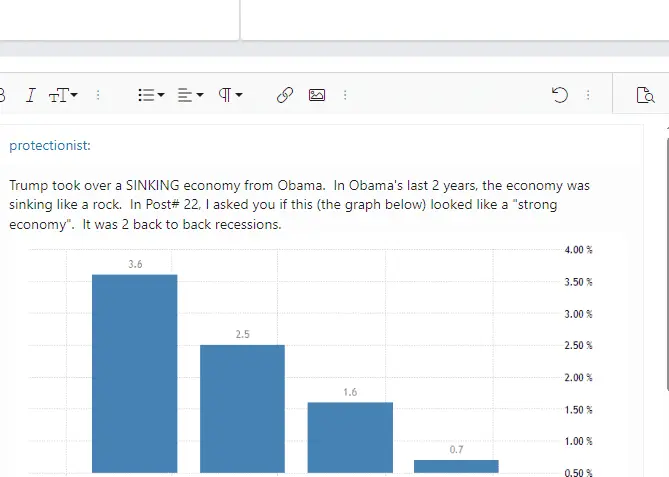Open more options after insert image
Image resolution: width=669 pixels, height=477 pixels.
[345, 95]
